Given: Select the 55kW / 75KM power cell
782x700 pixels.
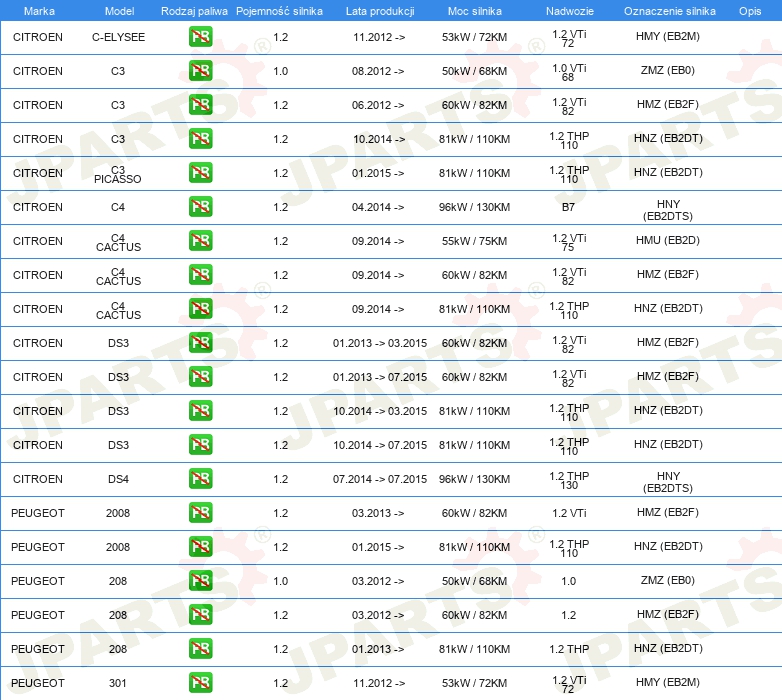Looking at the screenshot, I should pos(474,241).
